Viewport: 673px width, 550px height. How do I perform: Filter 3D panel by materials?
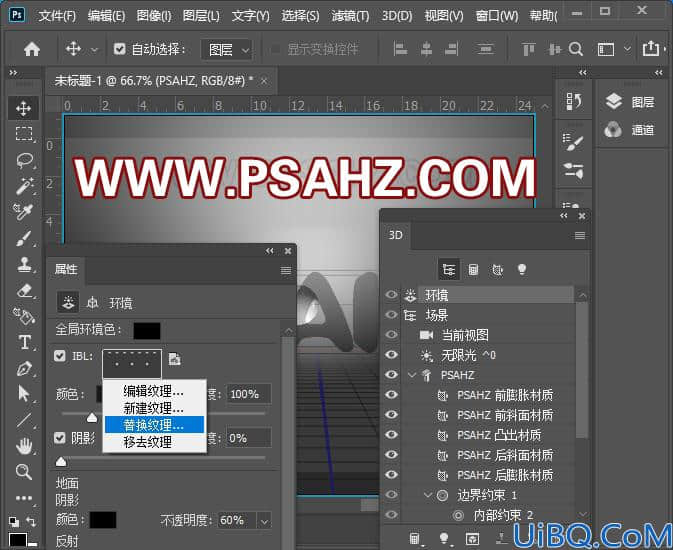497,270
